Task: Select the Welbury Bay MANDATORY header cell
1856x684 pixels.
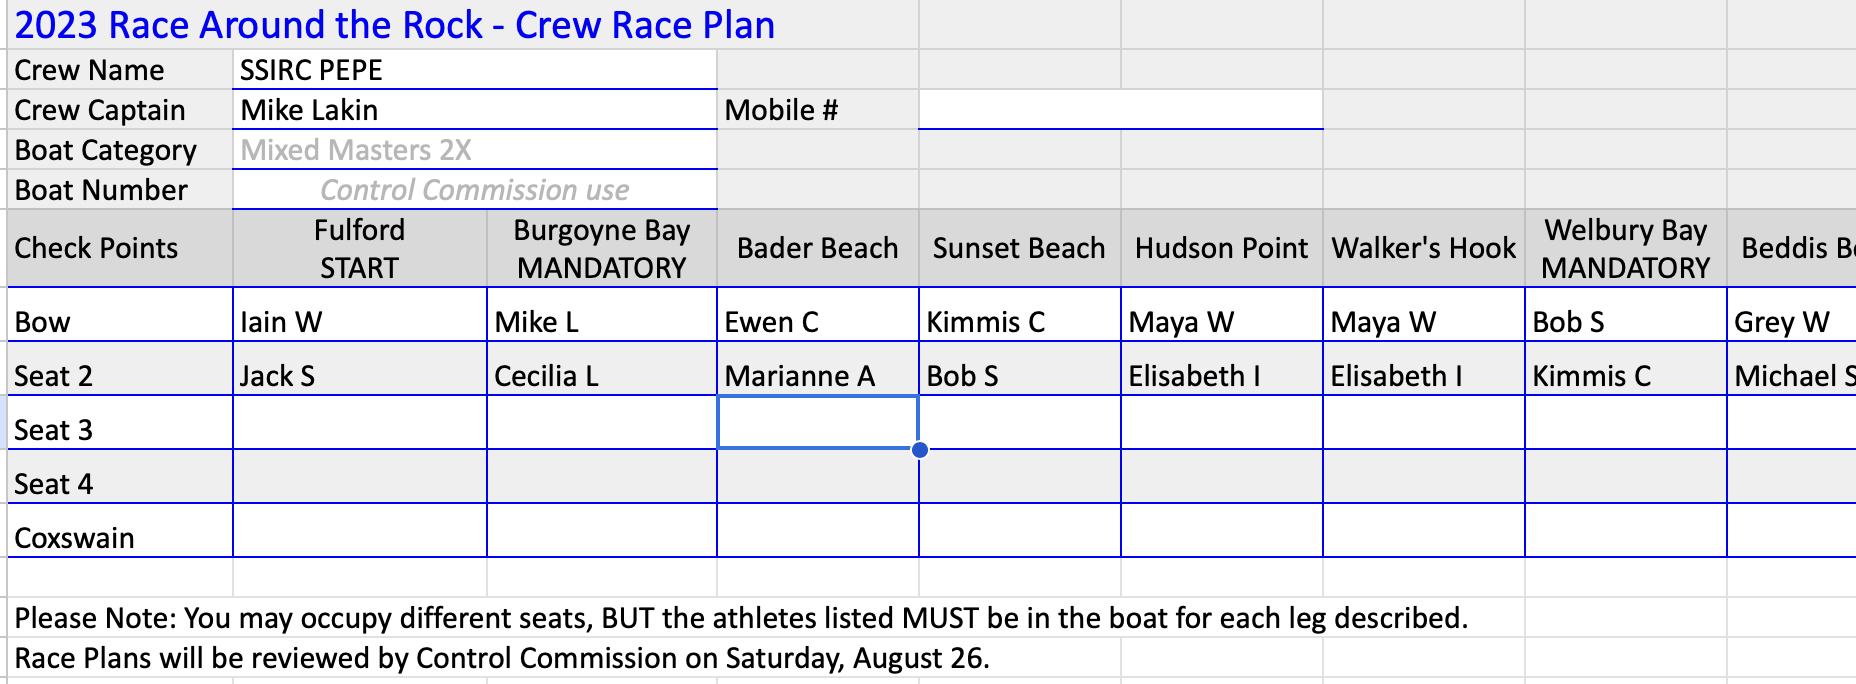Action: pos(1626,248)
